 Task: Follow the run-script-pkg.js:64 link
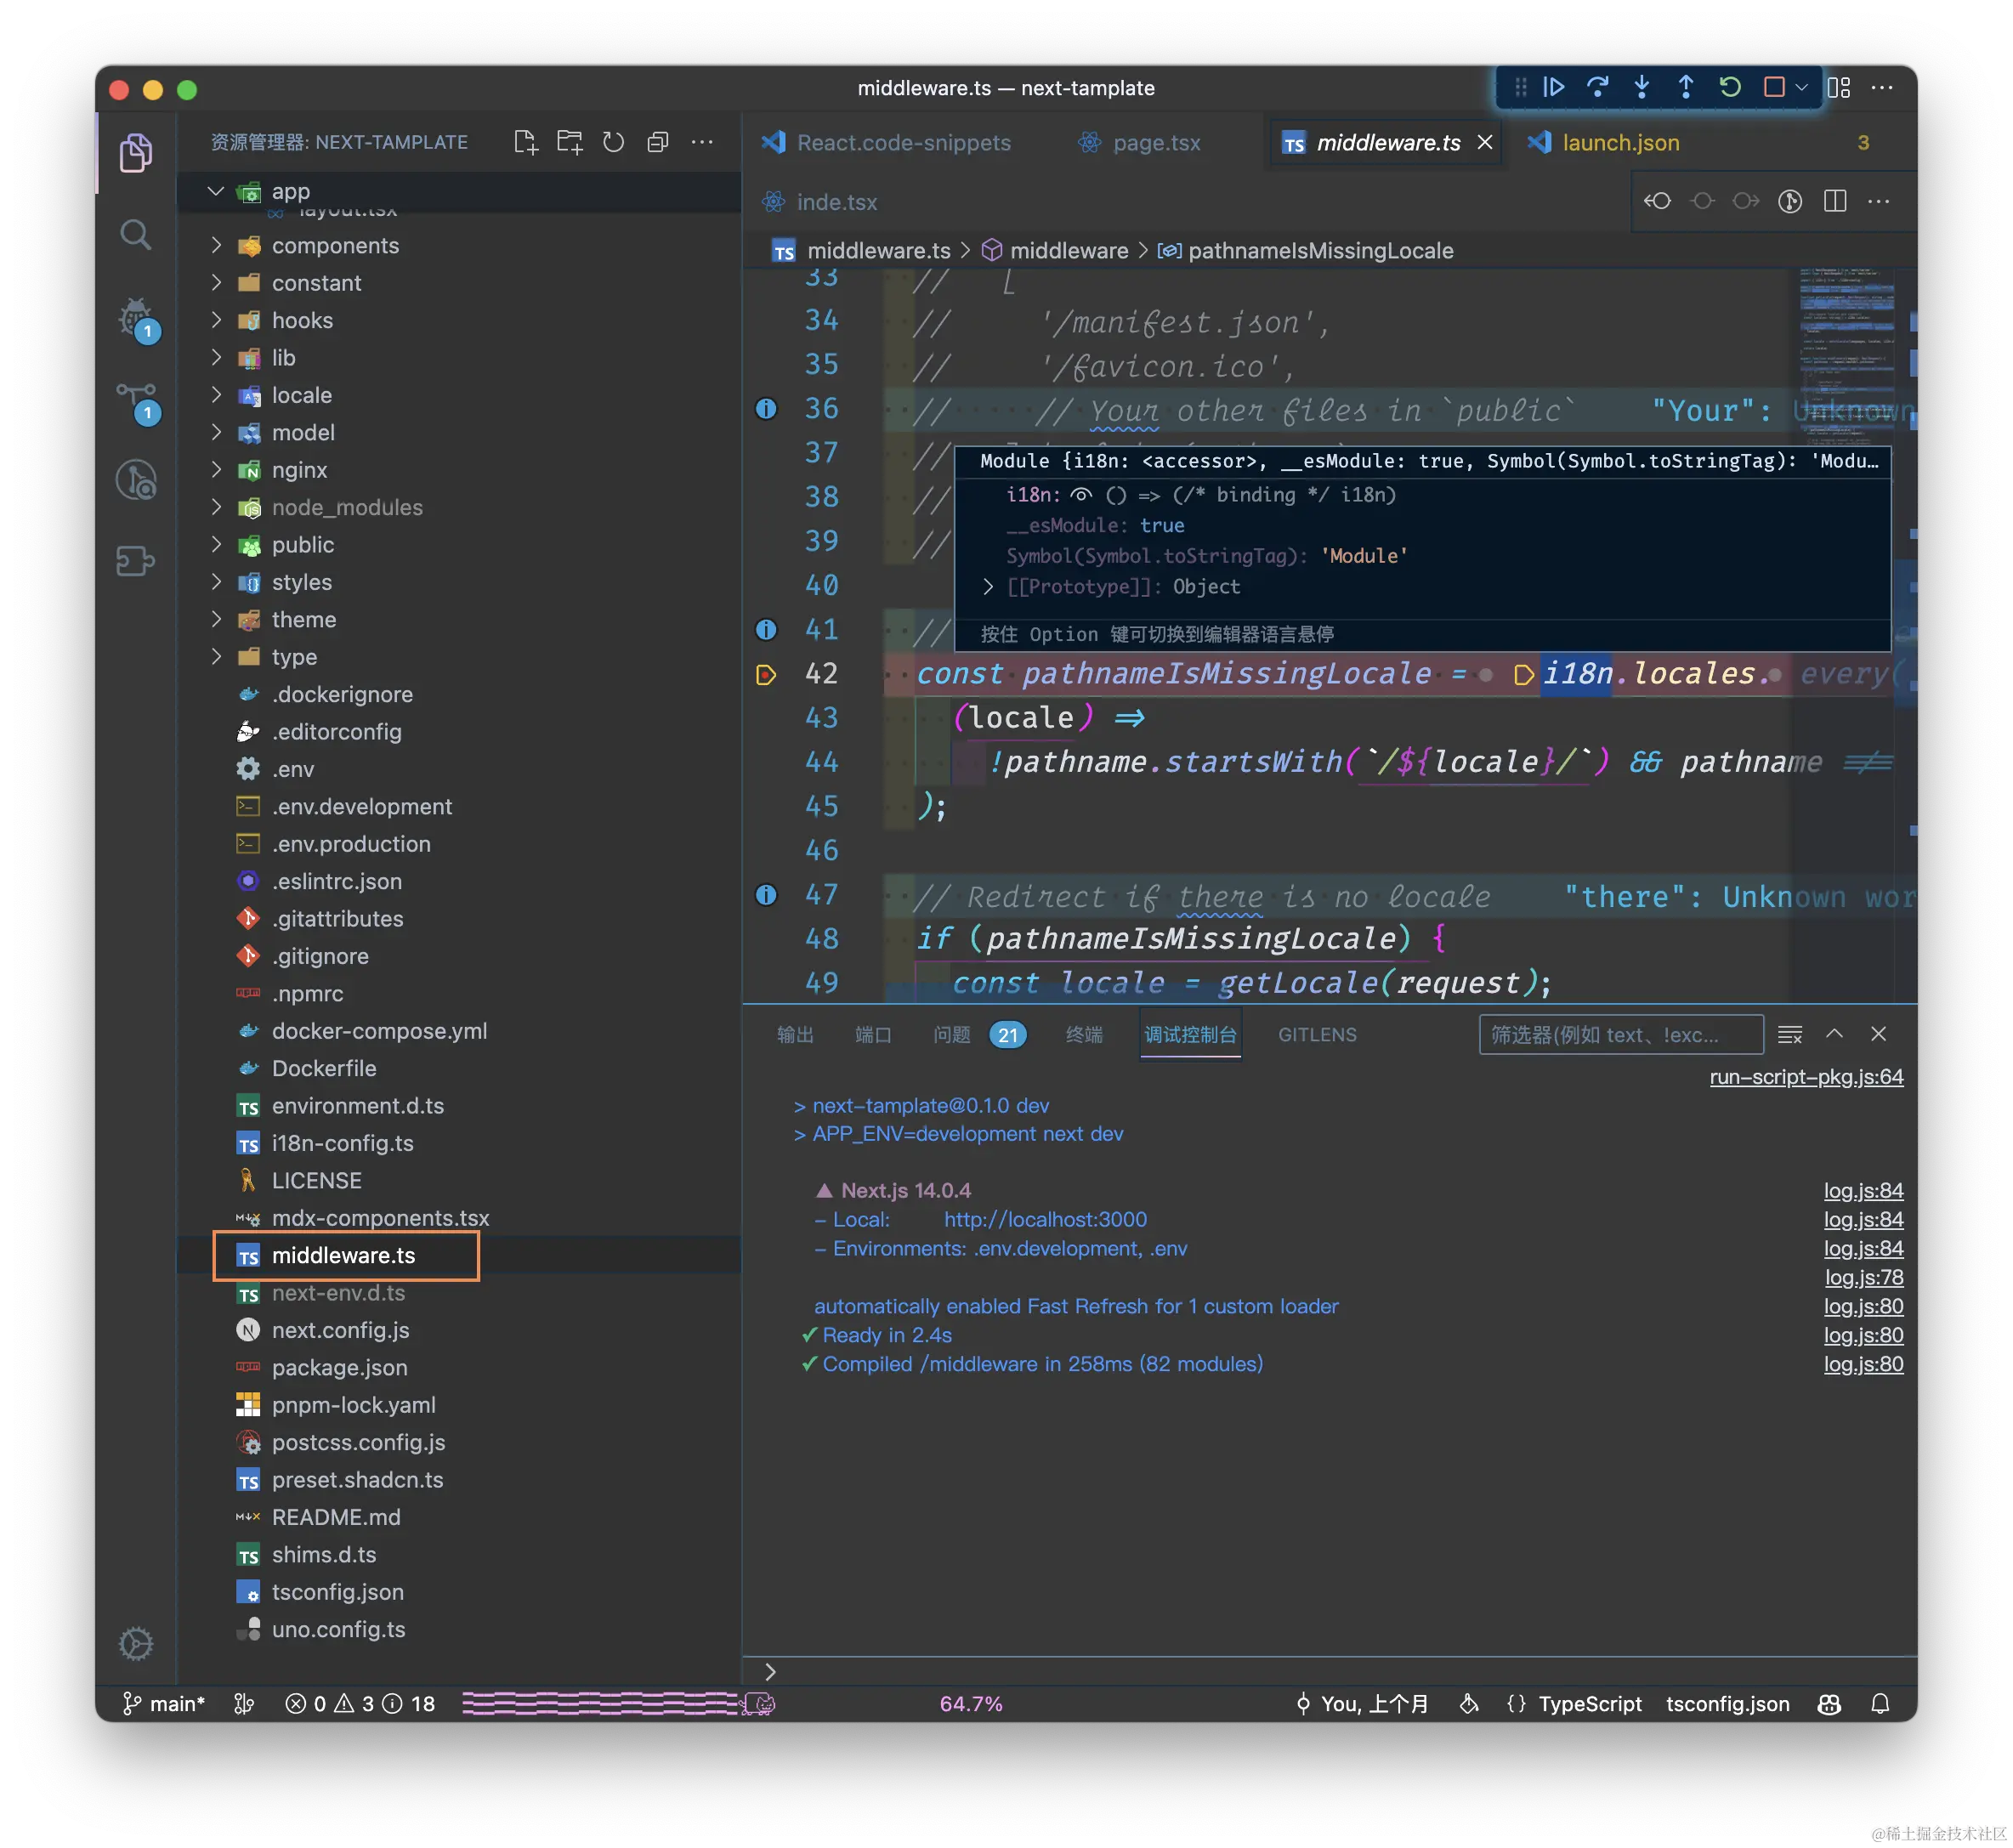[1804, 1077]
